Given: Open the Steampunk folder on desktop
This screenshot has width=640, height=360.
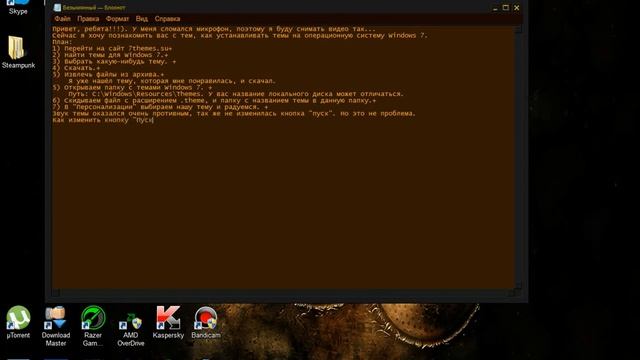Looking at the screenshot, I should click(x=18, y=52).
